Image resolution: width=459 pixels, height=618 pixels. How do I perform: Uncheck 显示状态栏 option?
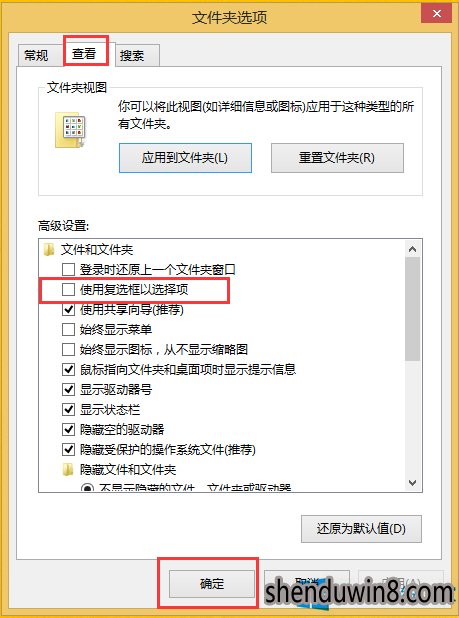click(69, 410)
